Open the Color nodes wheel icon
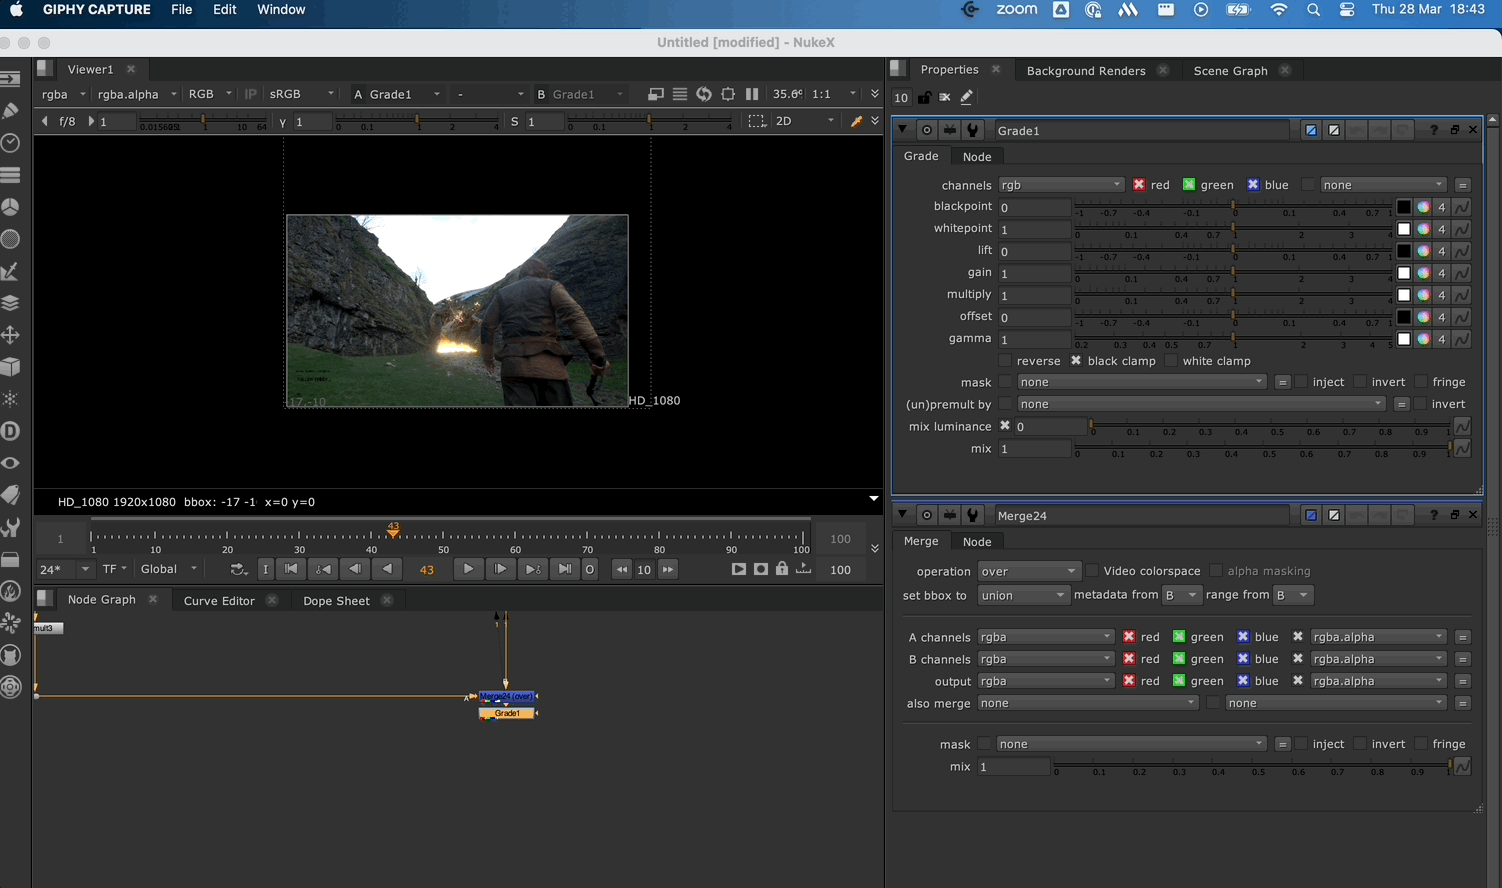The height and width of the screenshot is (888, 1502). pyautogui.click(x=11, y=207)
